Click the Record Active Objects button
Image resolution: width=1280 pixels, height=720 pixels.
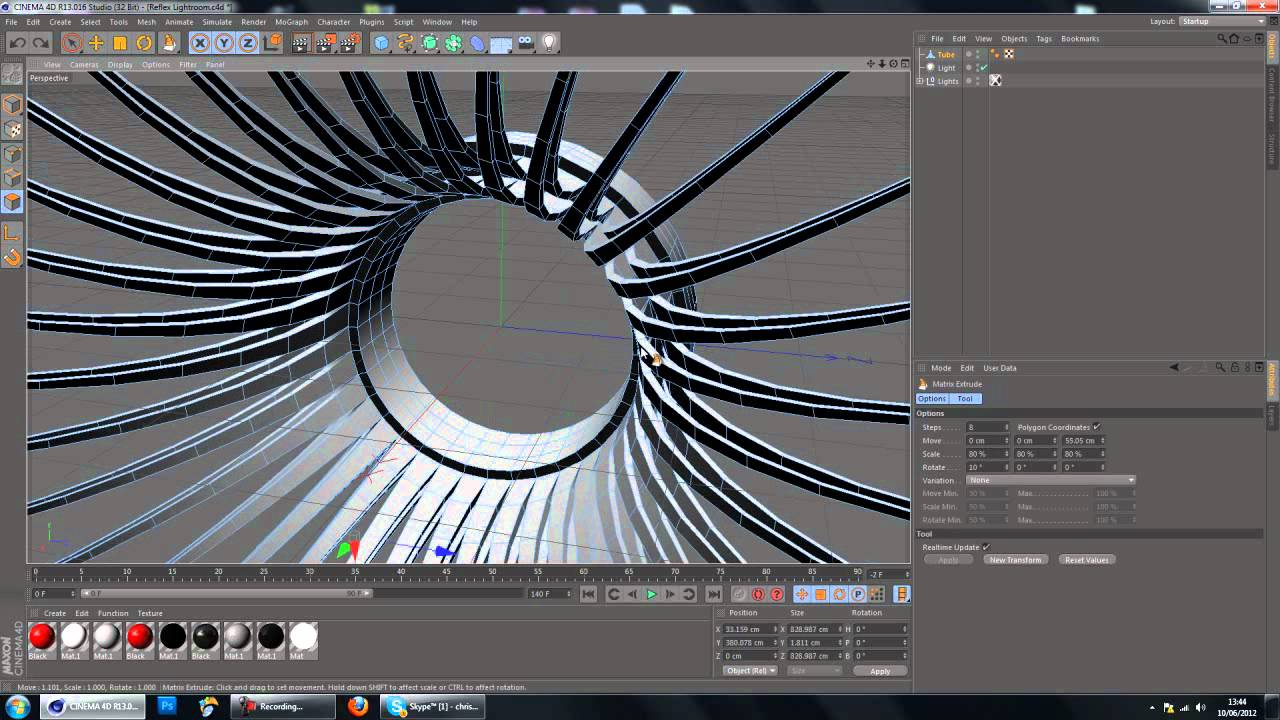(x=739, y=594)
